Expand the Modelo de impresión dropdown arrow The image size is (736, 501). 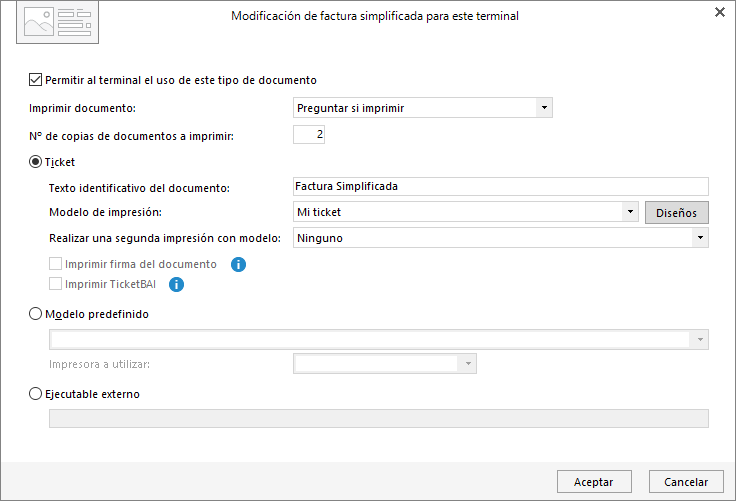pyautogui.click(x=630, y=212)
